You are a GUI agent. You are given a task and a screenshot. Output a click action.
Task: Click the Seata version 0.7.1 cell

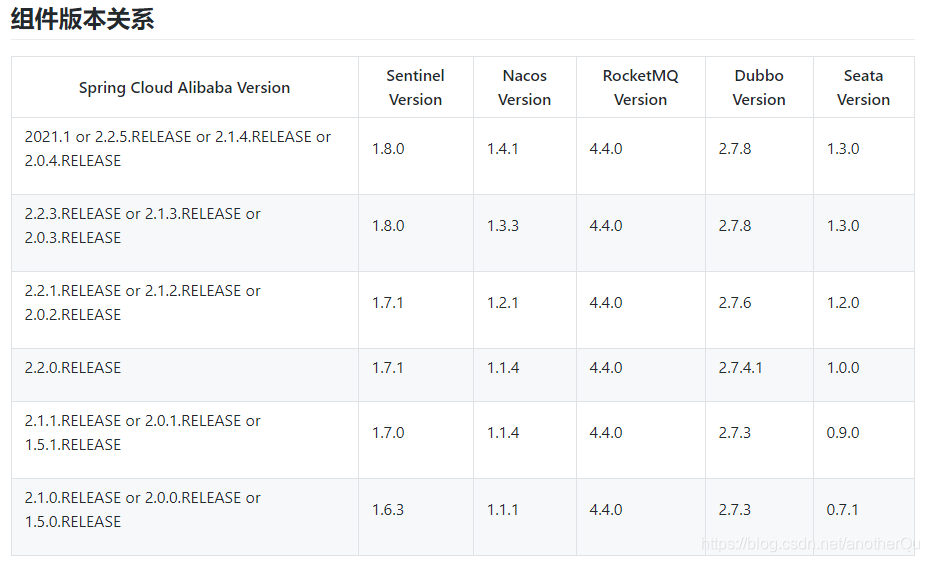click(863, 517)
